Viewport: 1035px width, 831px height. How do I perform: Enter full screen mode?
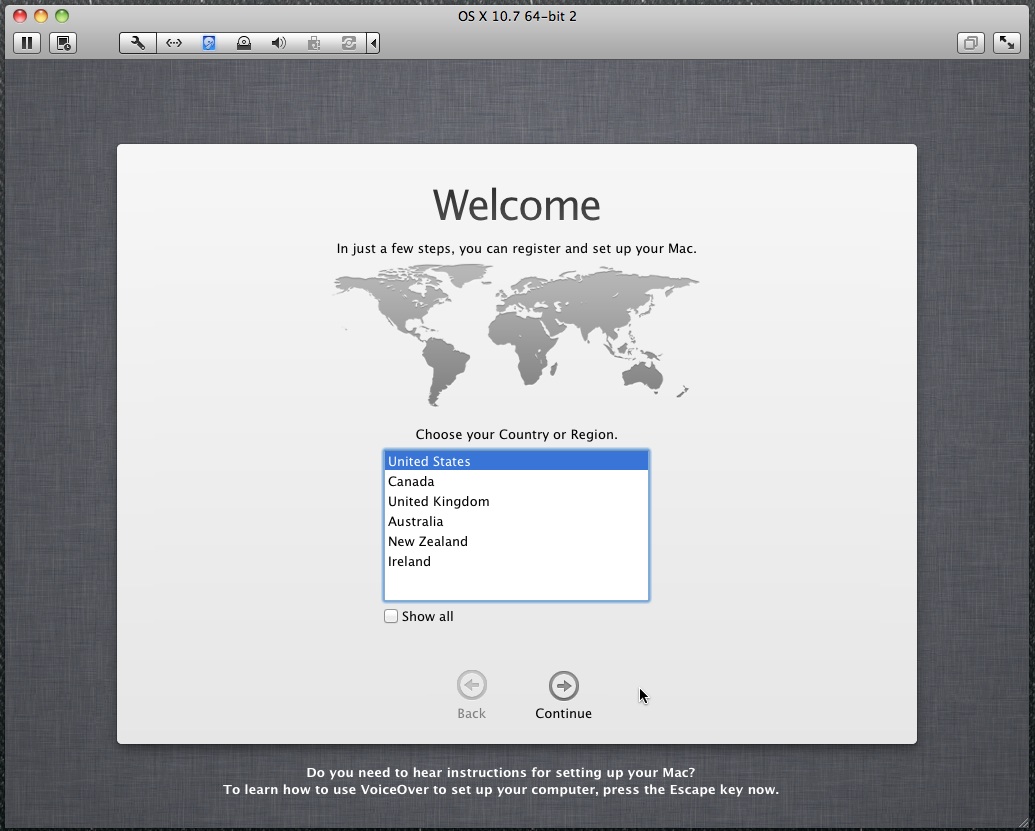pyautogui.click(x=1007, y=43)
